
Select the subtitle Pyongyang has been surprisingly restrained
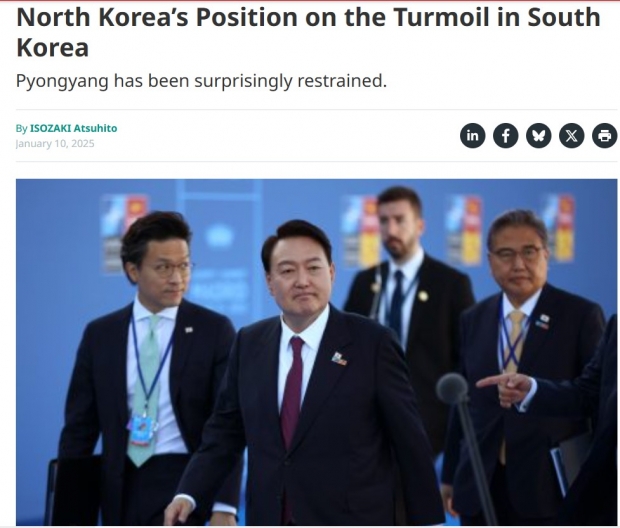click(x=201, y=81)
